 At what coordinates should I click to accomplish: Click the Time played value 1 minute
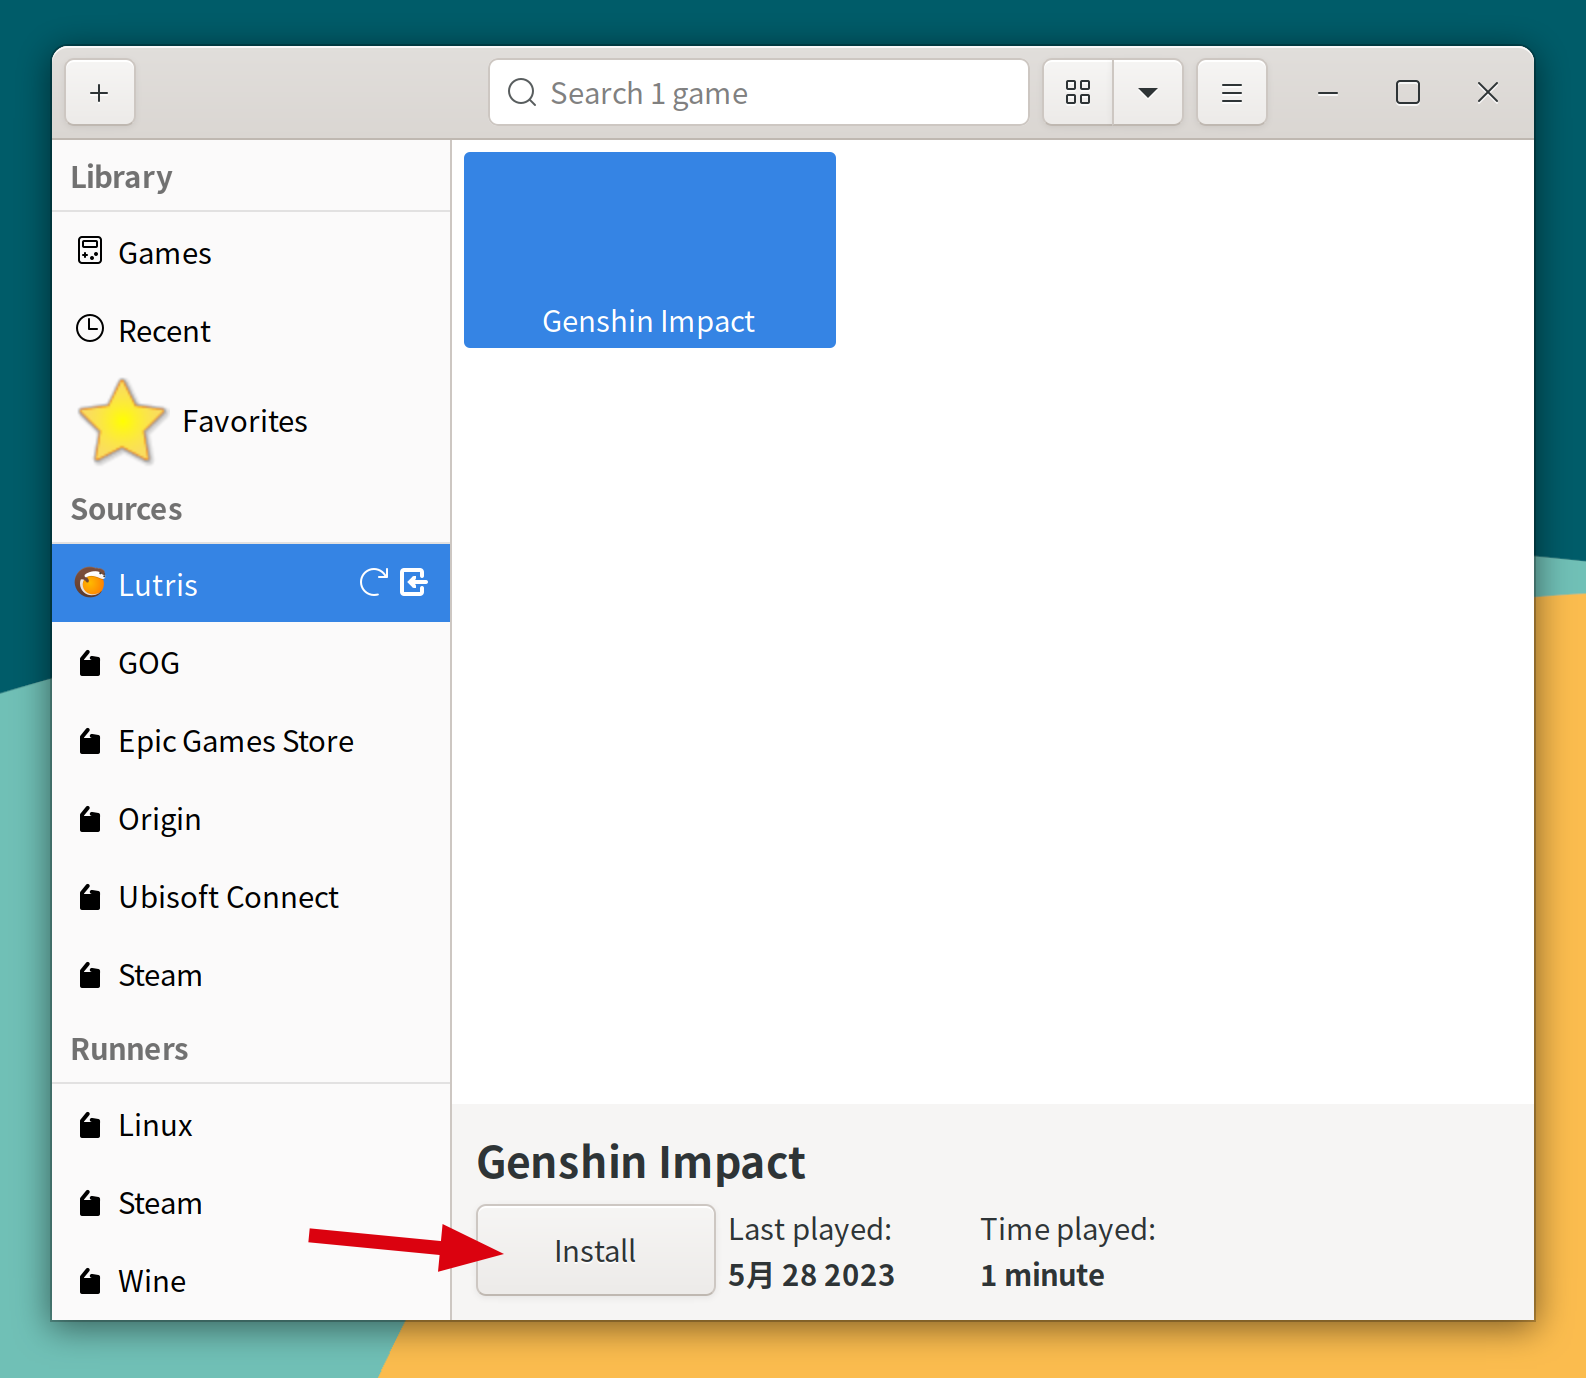point(1042,1275)
